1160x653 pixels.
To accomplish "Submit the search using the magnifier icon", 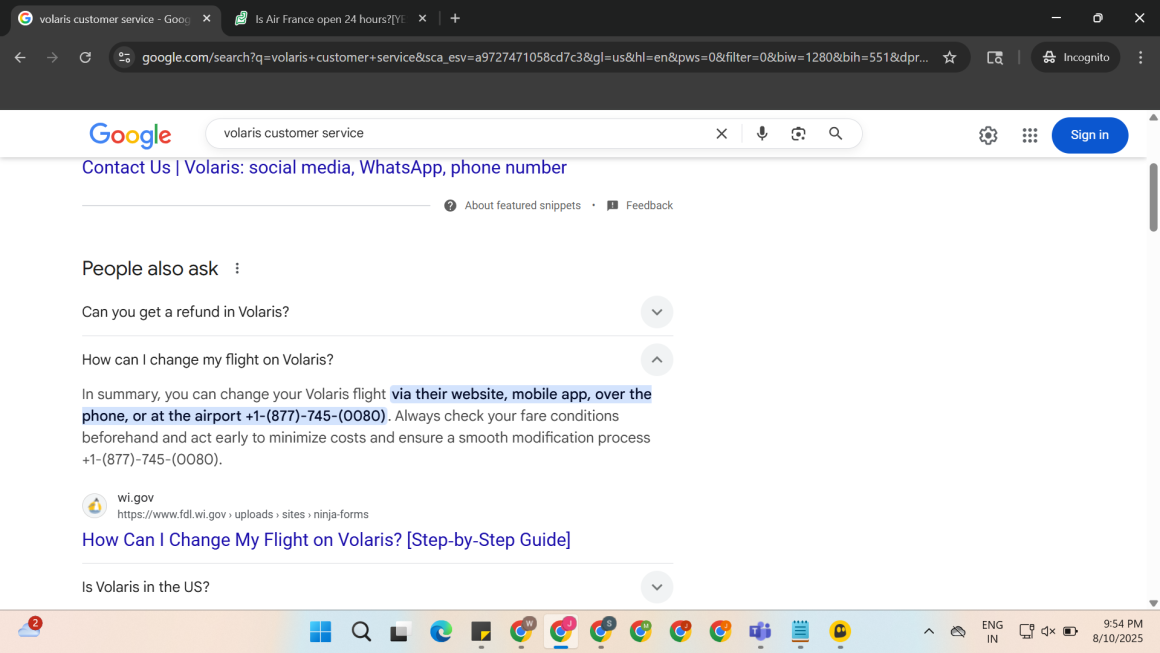I will click(835, 134).
